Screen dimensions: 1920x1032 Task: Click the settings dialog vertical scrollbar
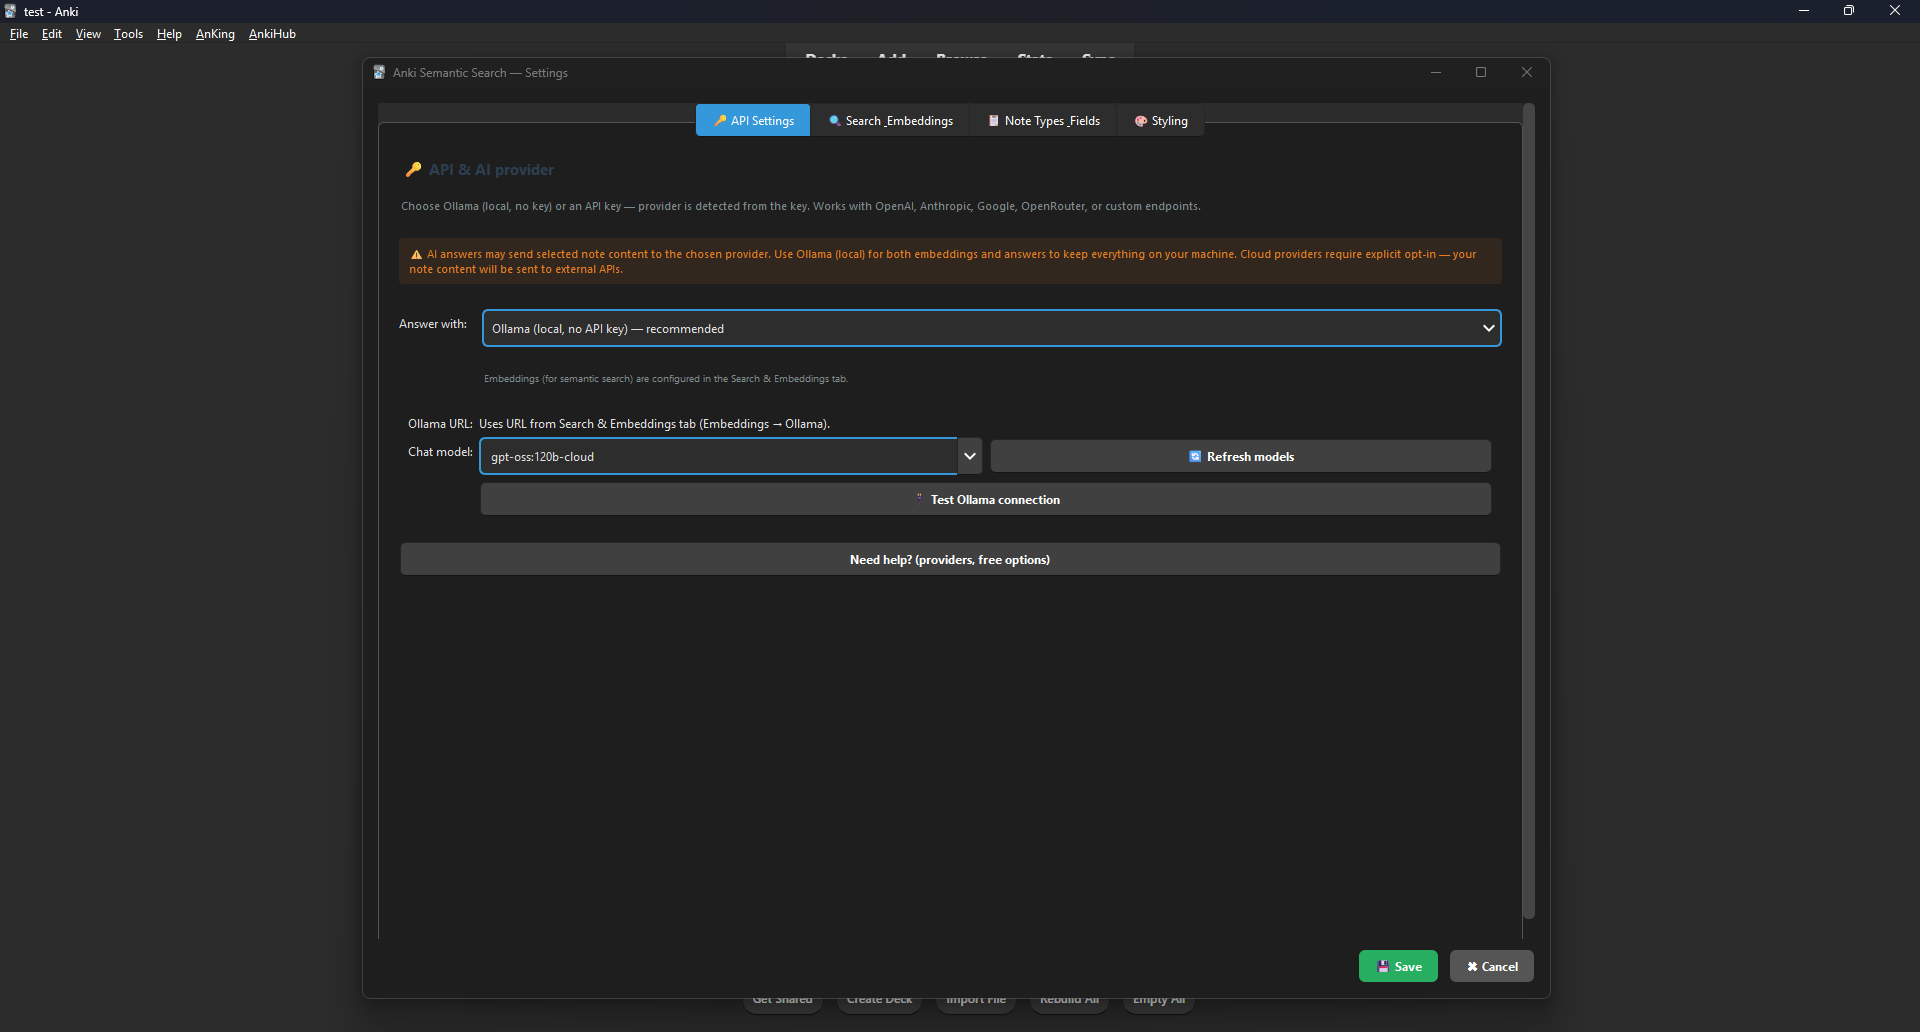1528,510
